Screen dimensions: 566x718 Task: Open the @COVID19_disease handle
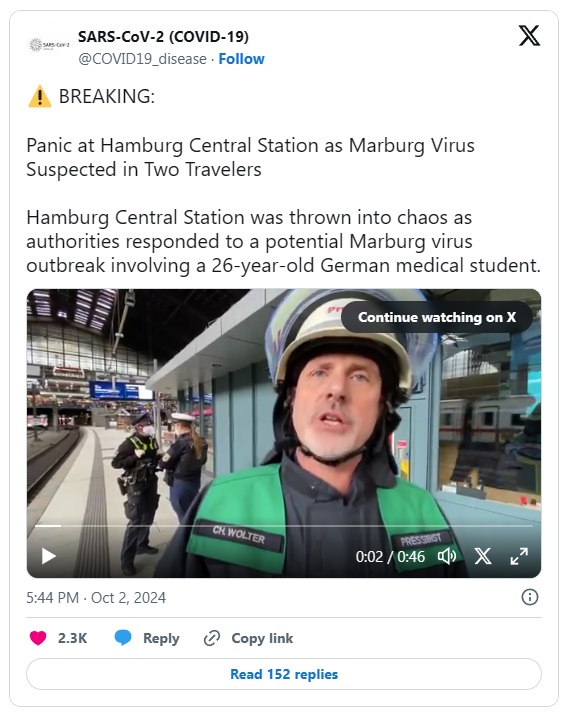tap(142, 59)
